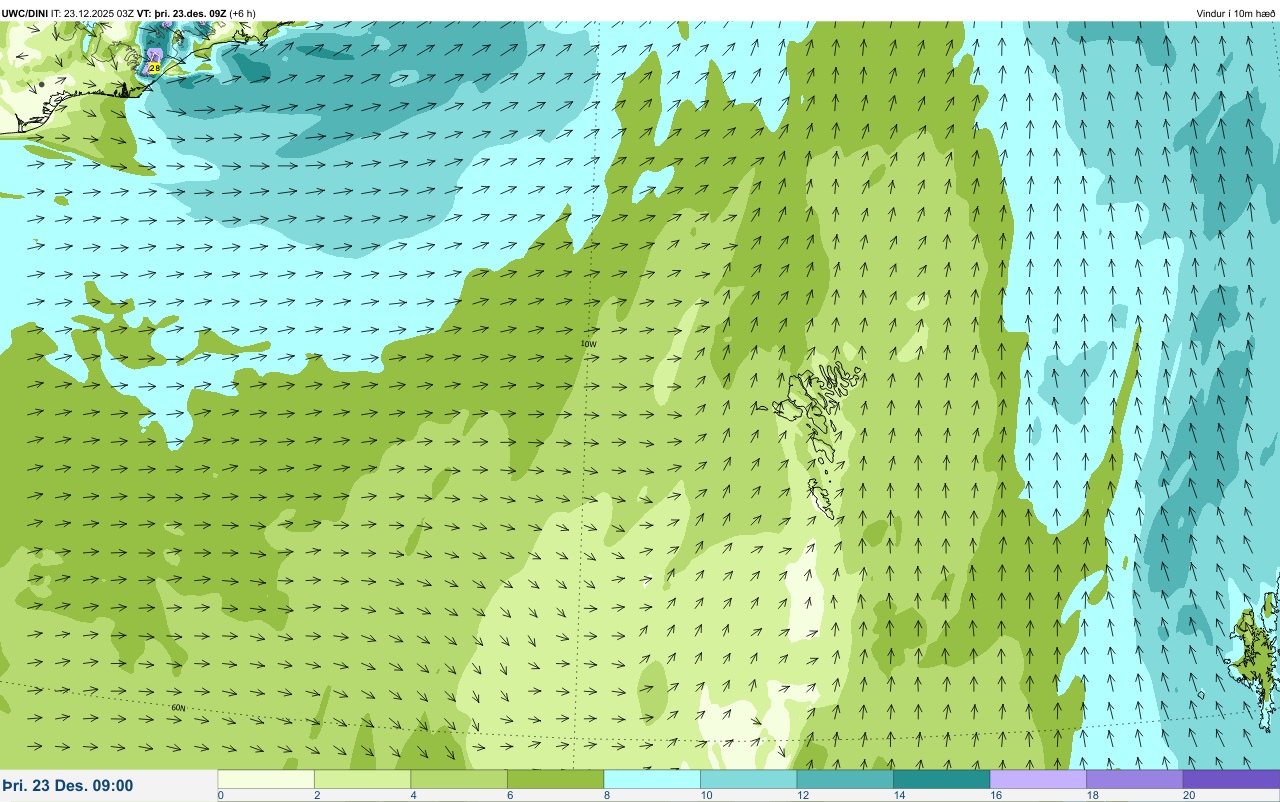Click the legend tick value 14
The height and width of the screenshot is (802, 1280).
[x=898, y=795]
